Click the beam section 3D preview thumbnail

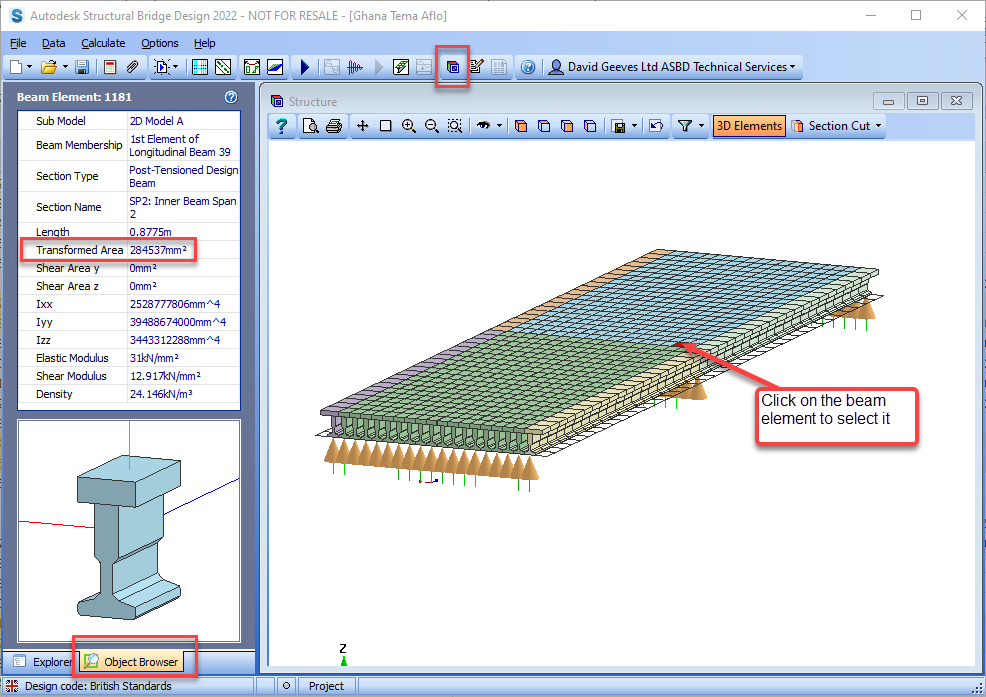tap(129, 531)
